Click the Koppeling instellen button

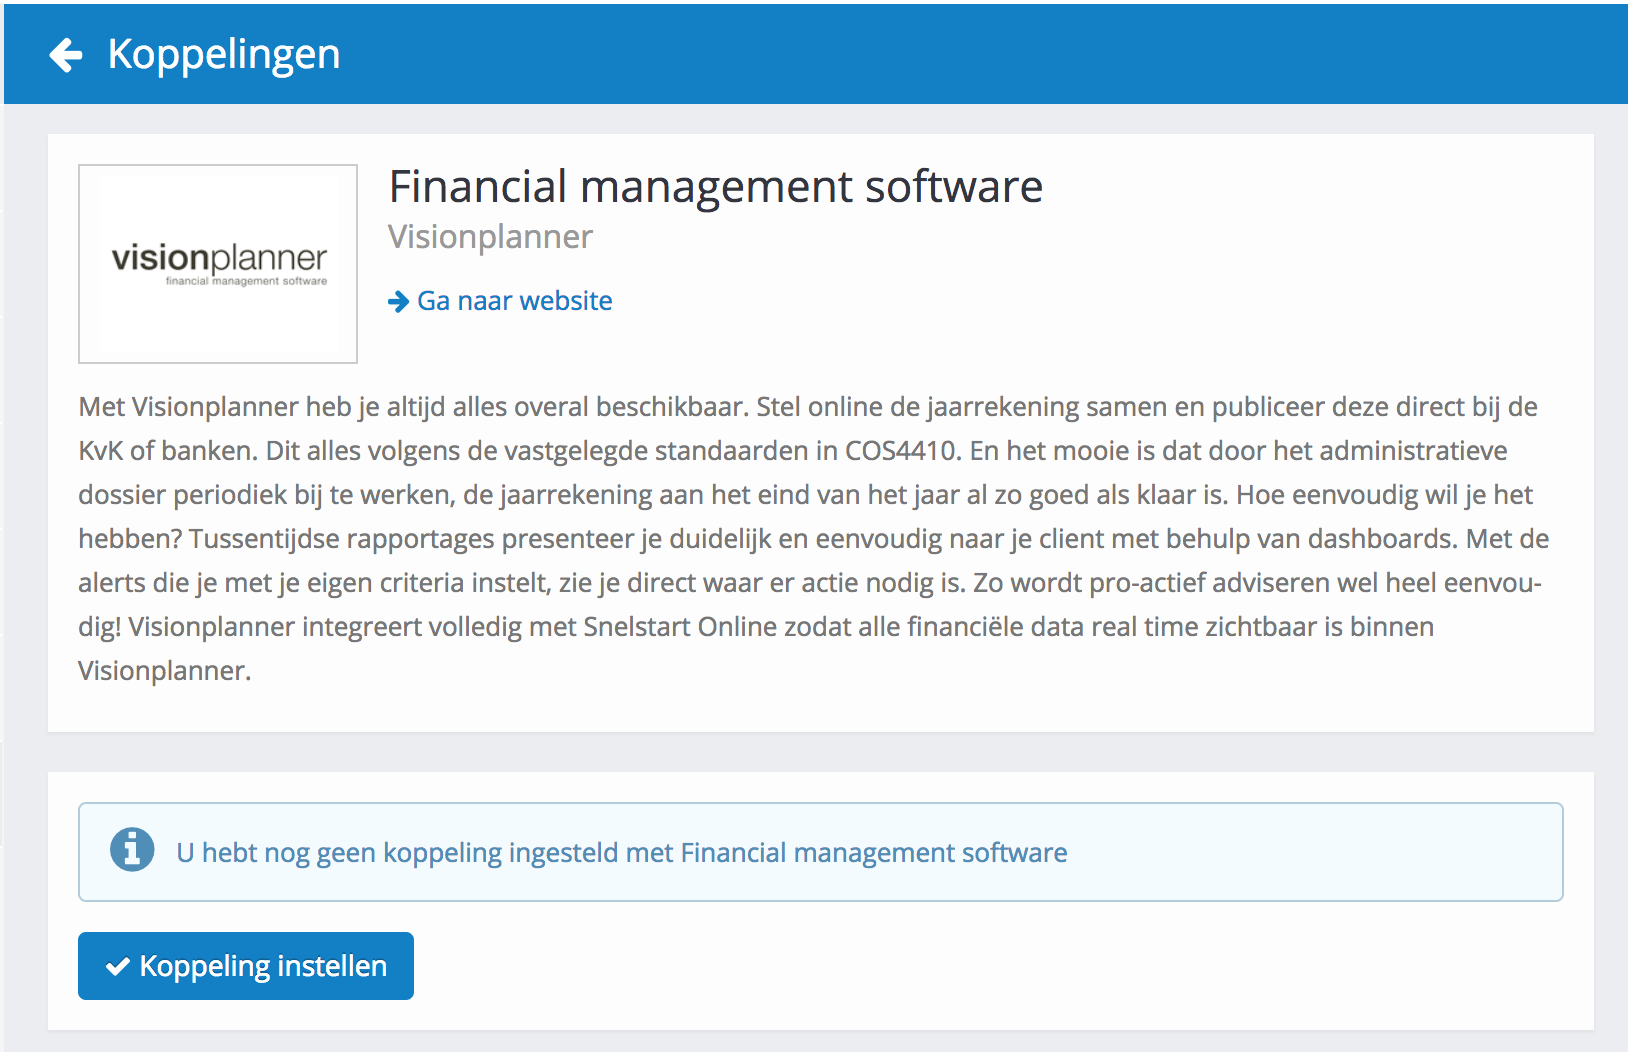(246, 966)
